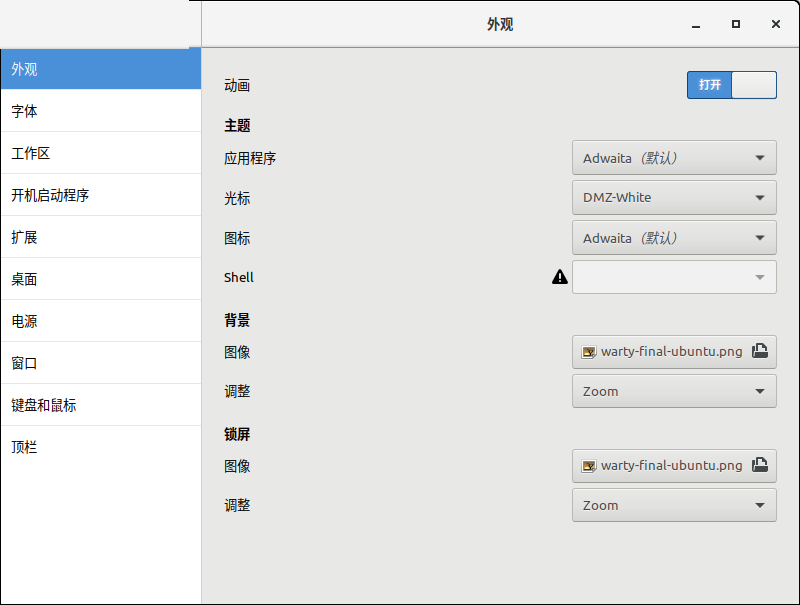The height and width of the screenshot is (605, 800).
Task: Open the 图标 theme dropdown
Action: pos(674,238)
